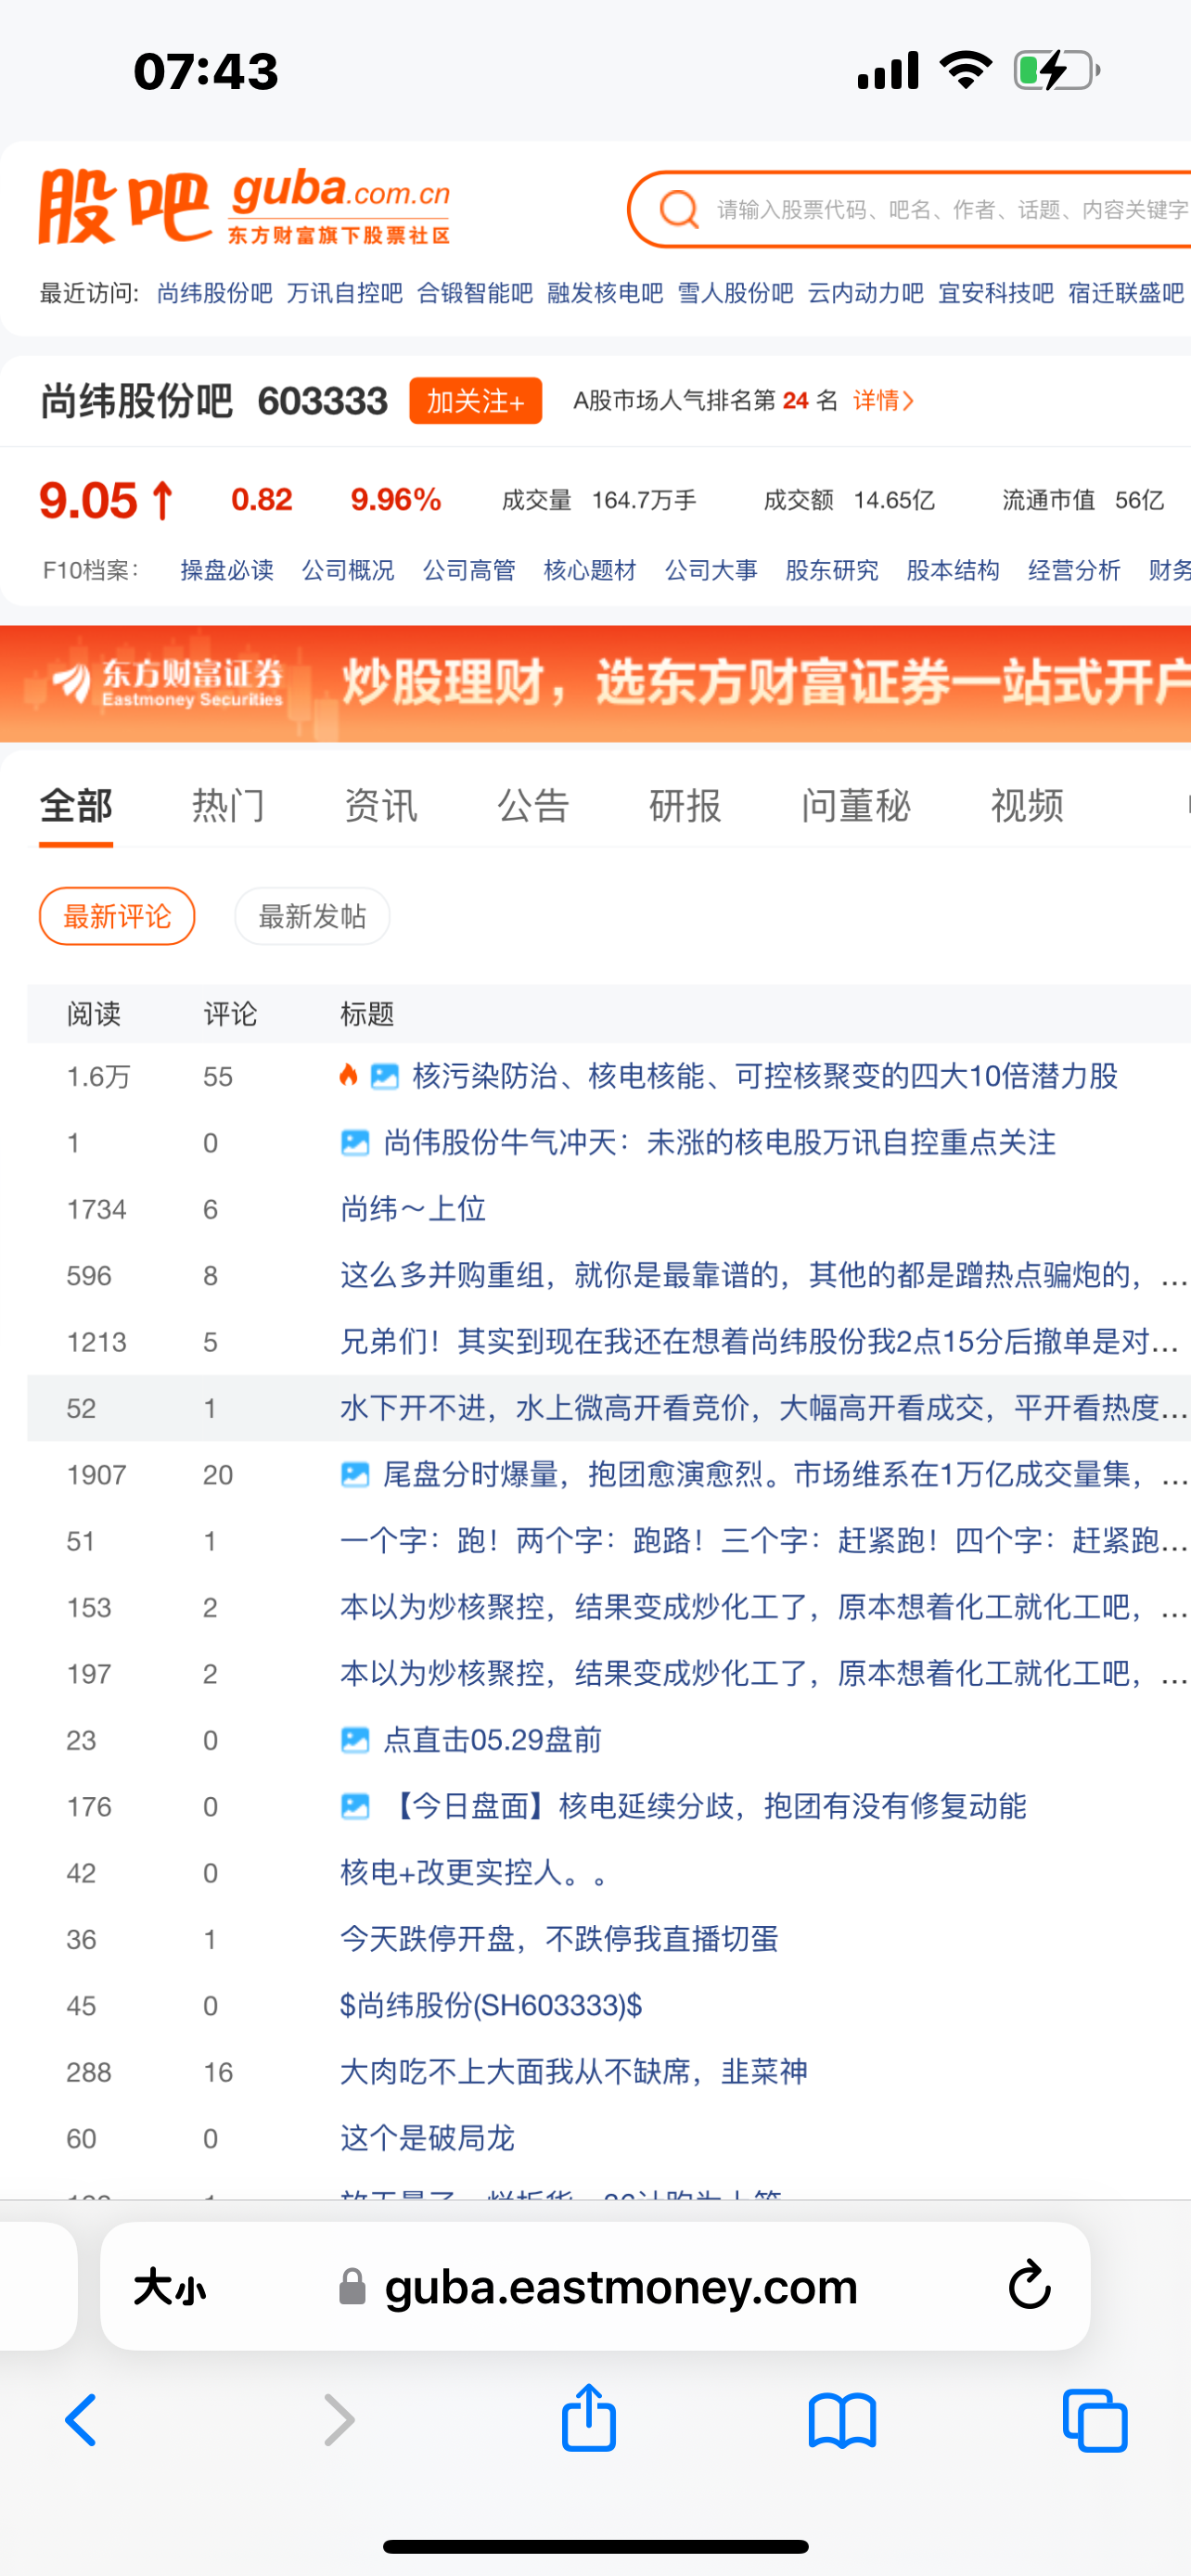Switch to the 问董秘 tab
Screen dimensions: 1191x2576
click(x=856, y=805)
